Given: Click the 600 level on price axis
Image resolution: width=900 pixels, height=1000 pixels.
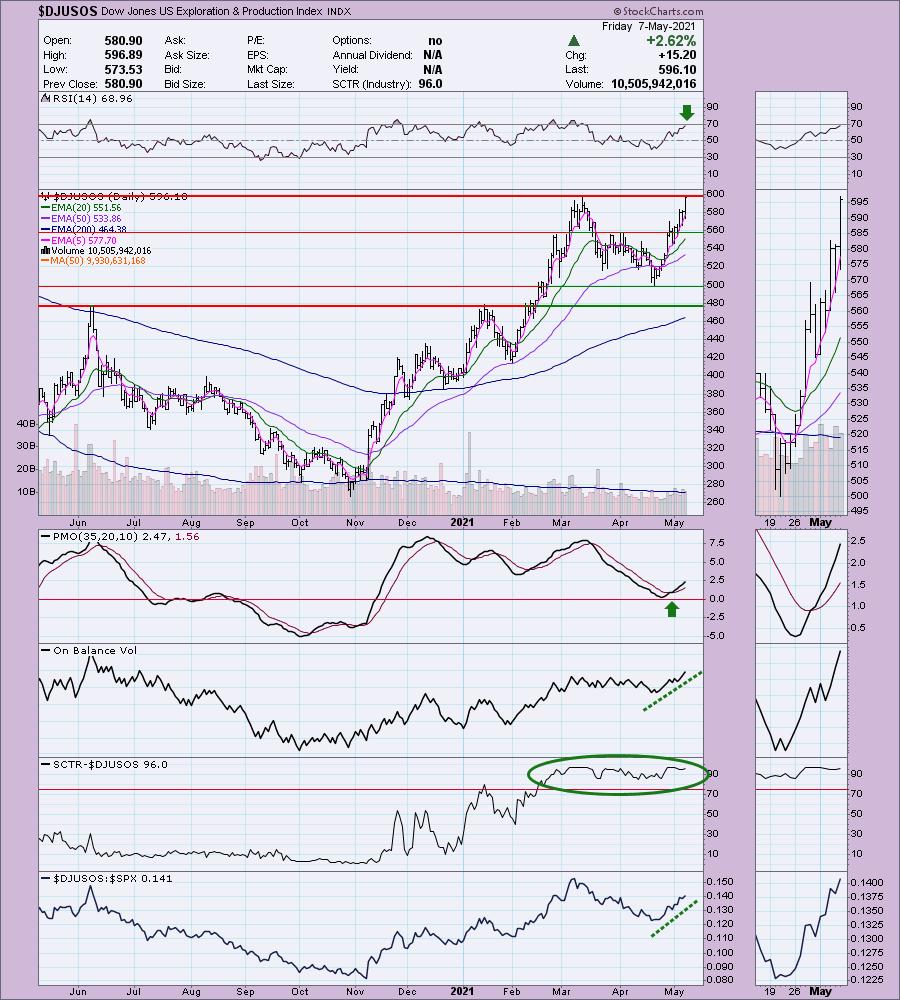Looking at the screenshot, I should click(715, 193).
